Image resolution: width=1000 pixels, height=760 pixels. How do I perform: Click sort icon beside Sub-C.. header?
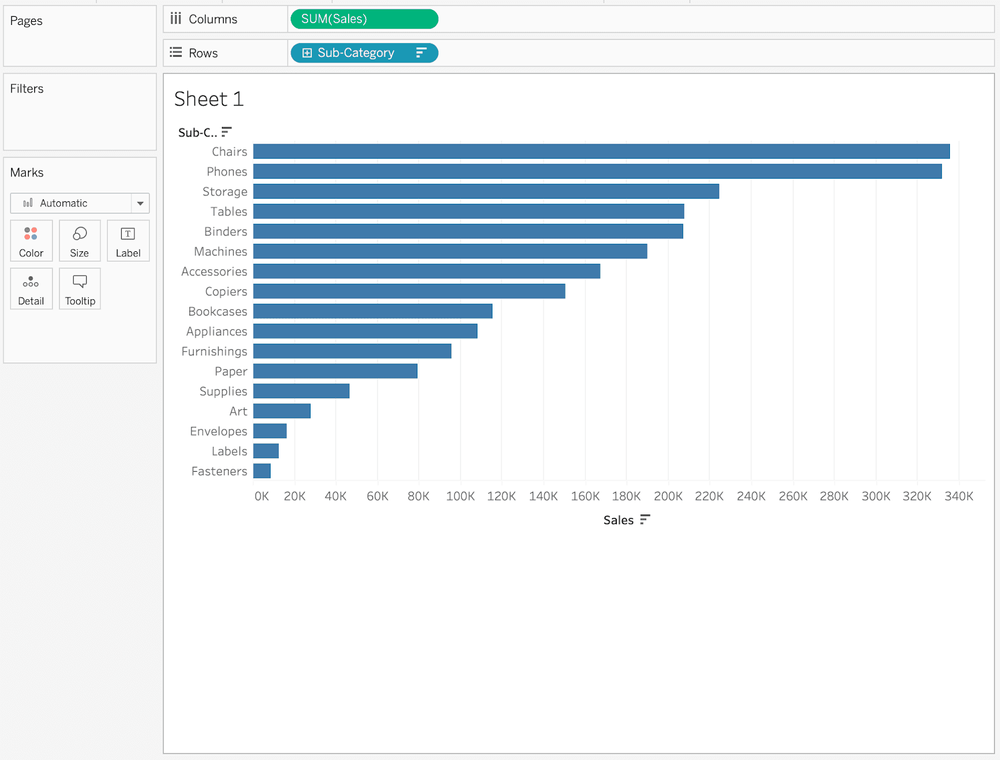pyautogui.click(x=227, y=132)
